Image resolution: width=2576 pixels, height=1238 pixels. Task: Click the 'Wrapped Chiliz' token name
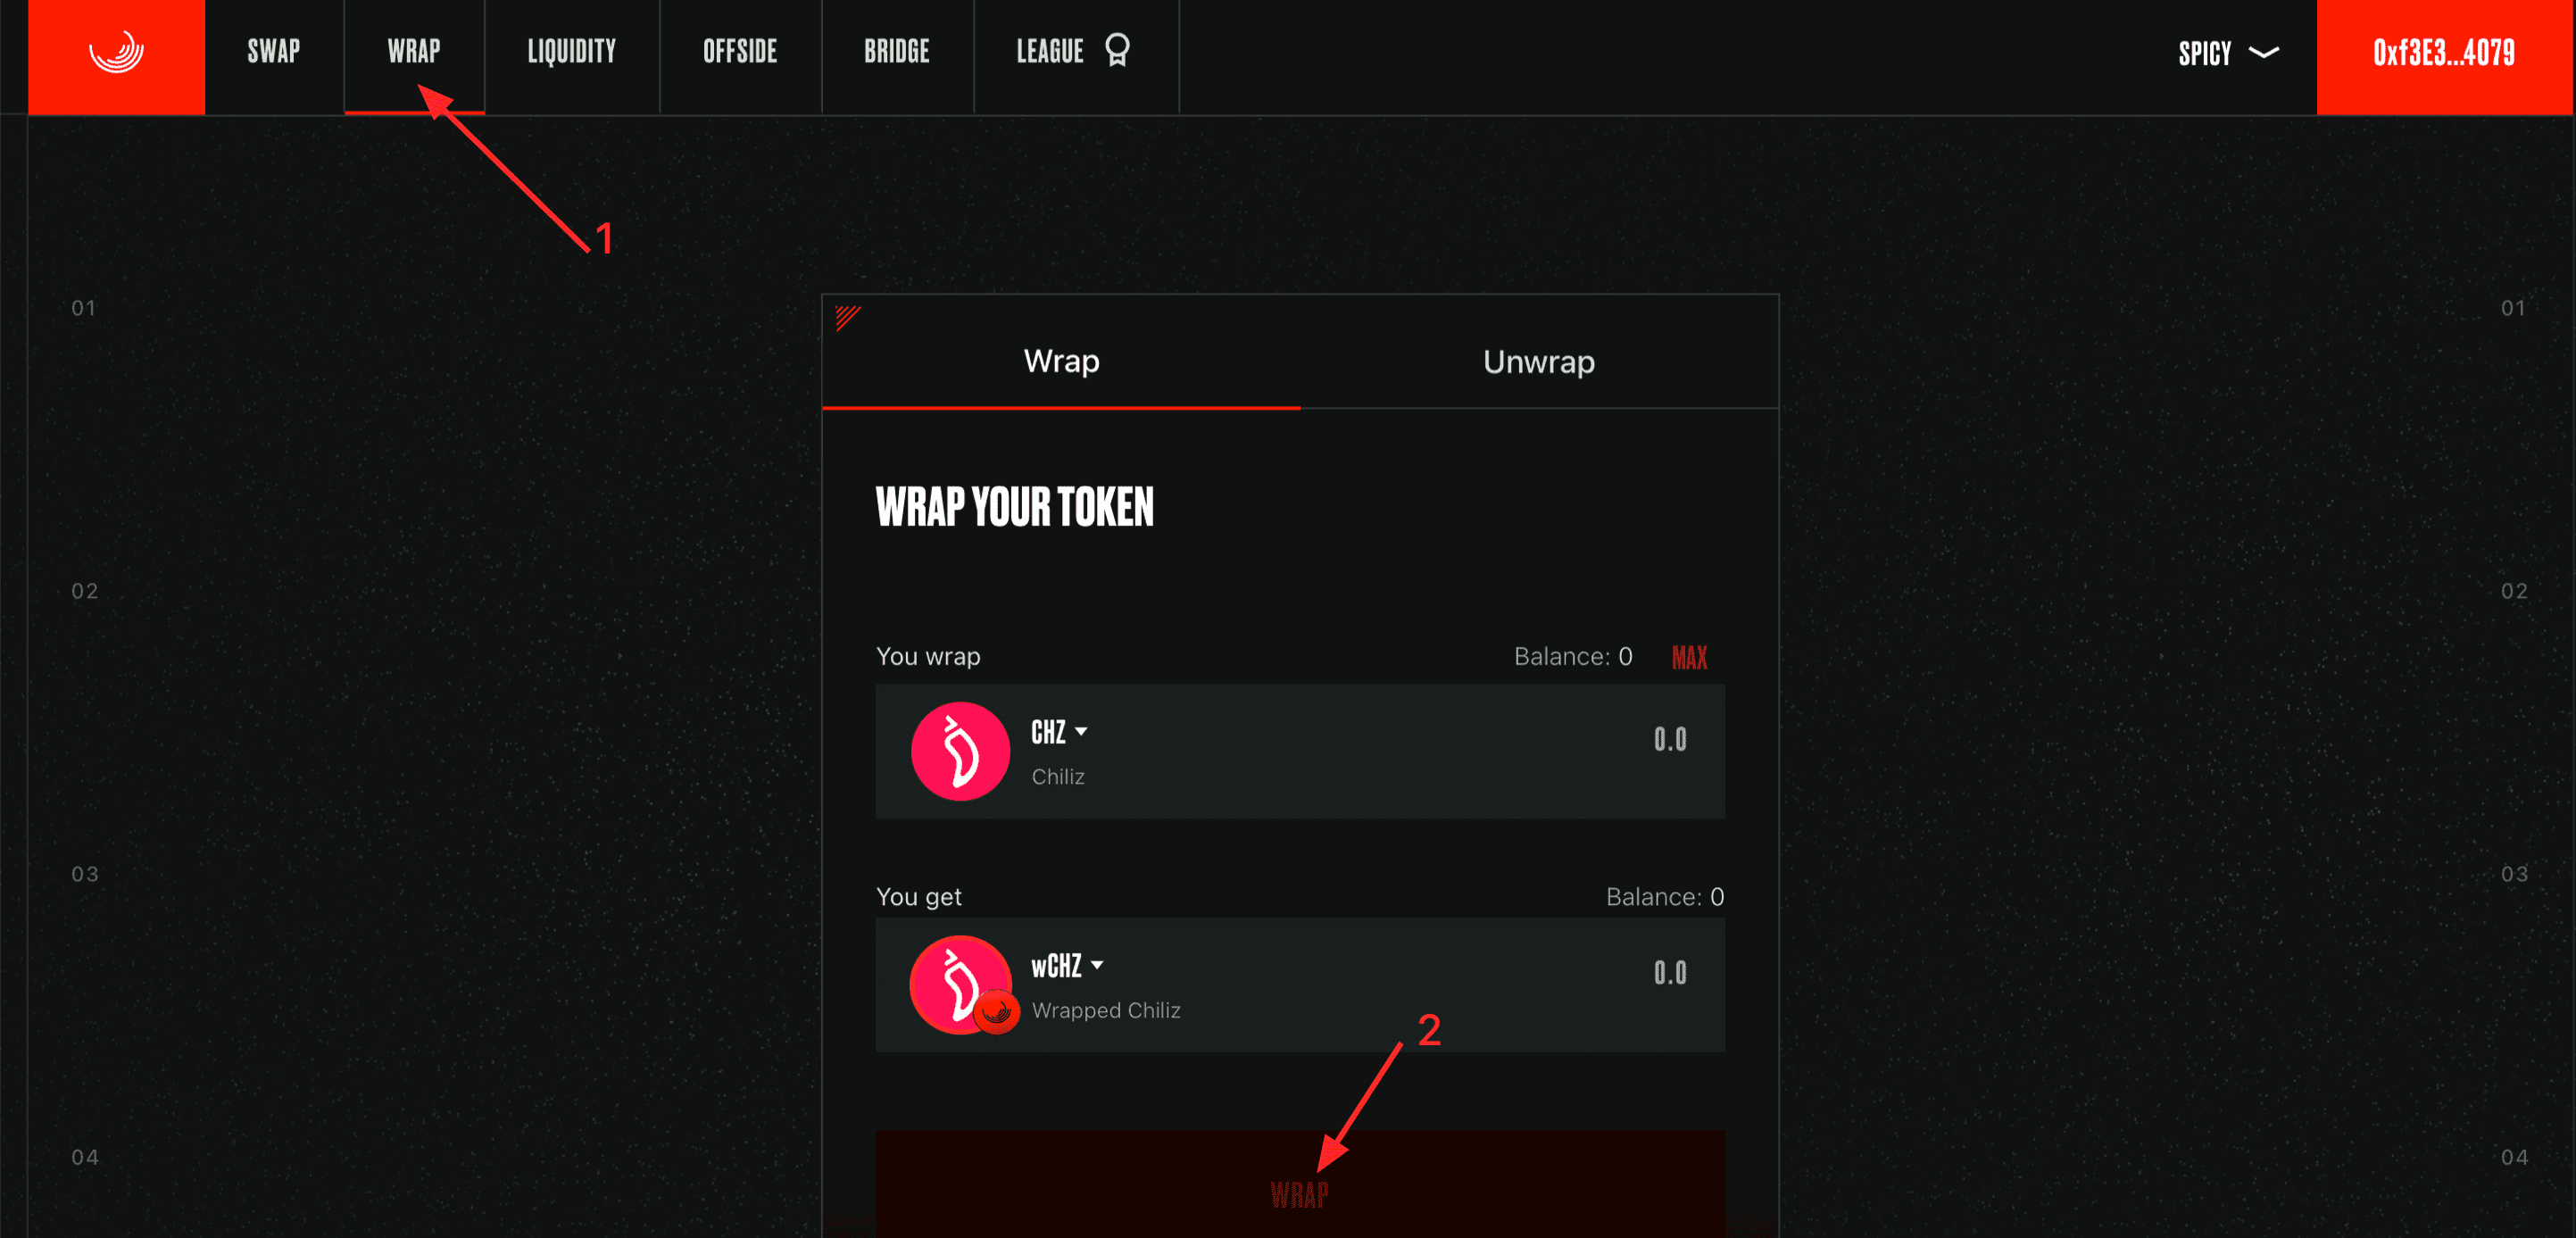[1106, 1011]
